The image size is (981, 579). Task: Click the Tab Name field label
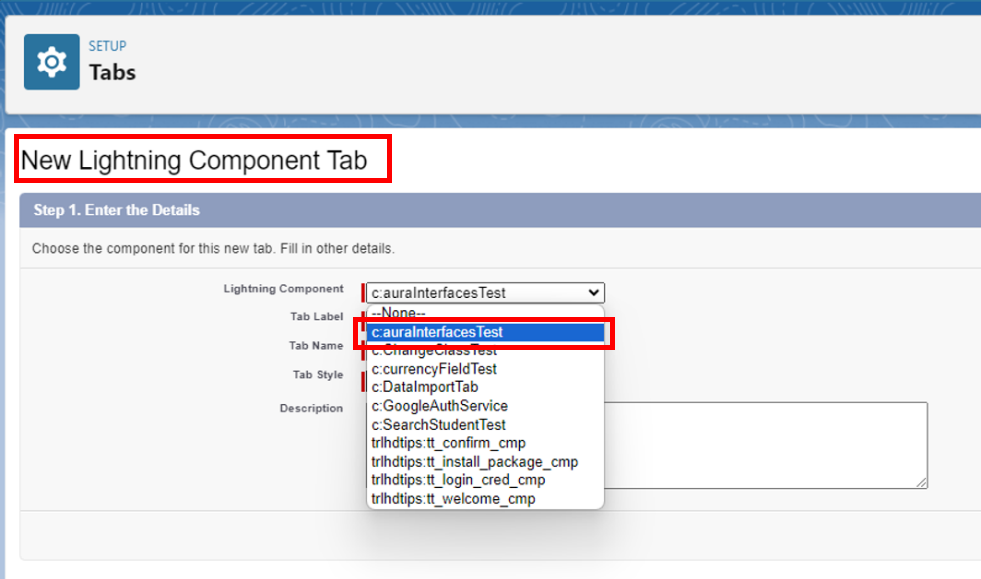pyautogui.click(x=316, y=346)
